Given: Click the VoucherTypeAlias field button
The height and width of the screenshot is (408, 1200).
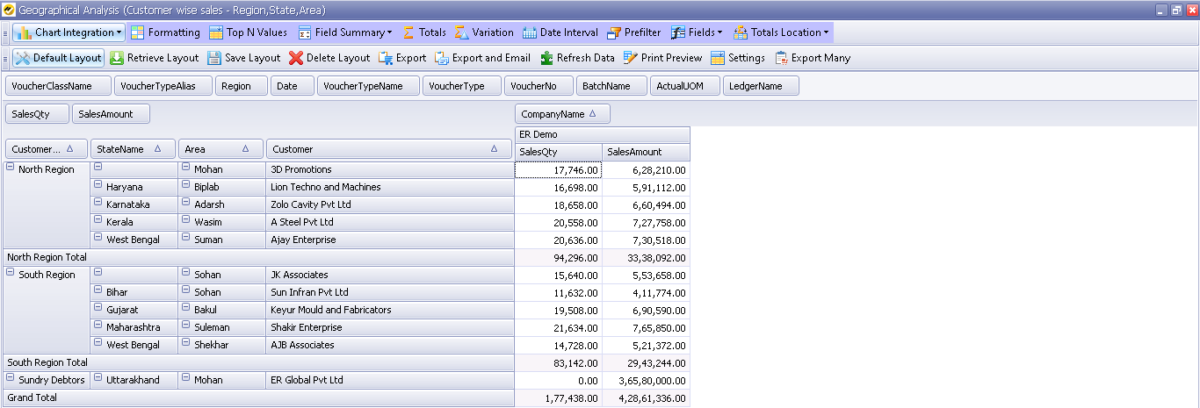Looking at the screenshot, I should point(163,86).
